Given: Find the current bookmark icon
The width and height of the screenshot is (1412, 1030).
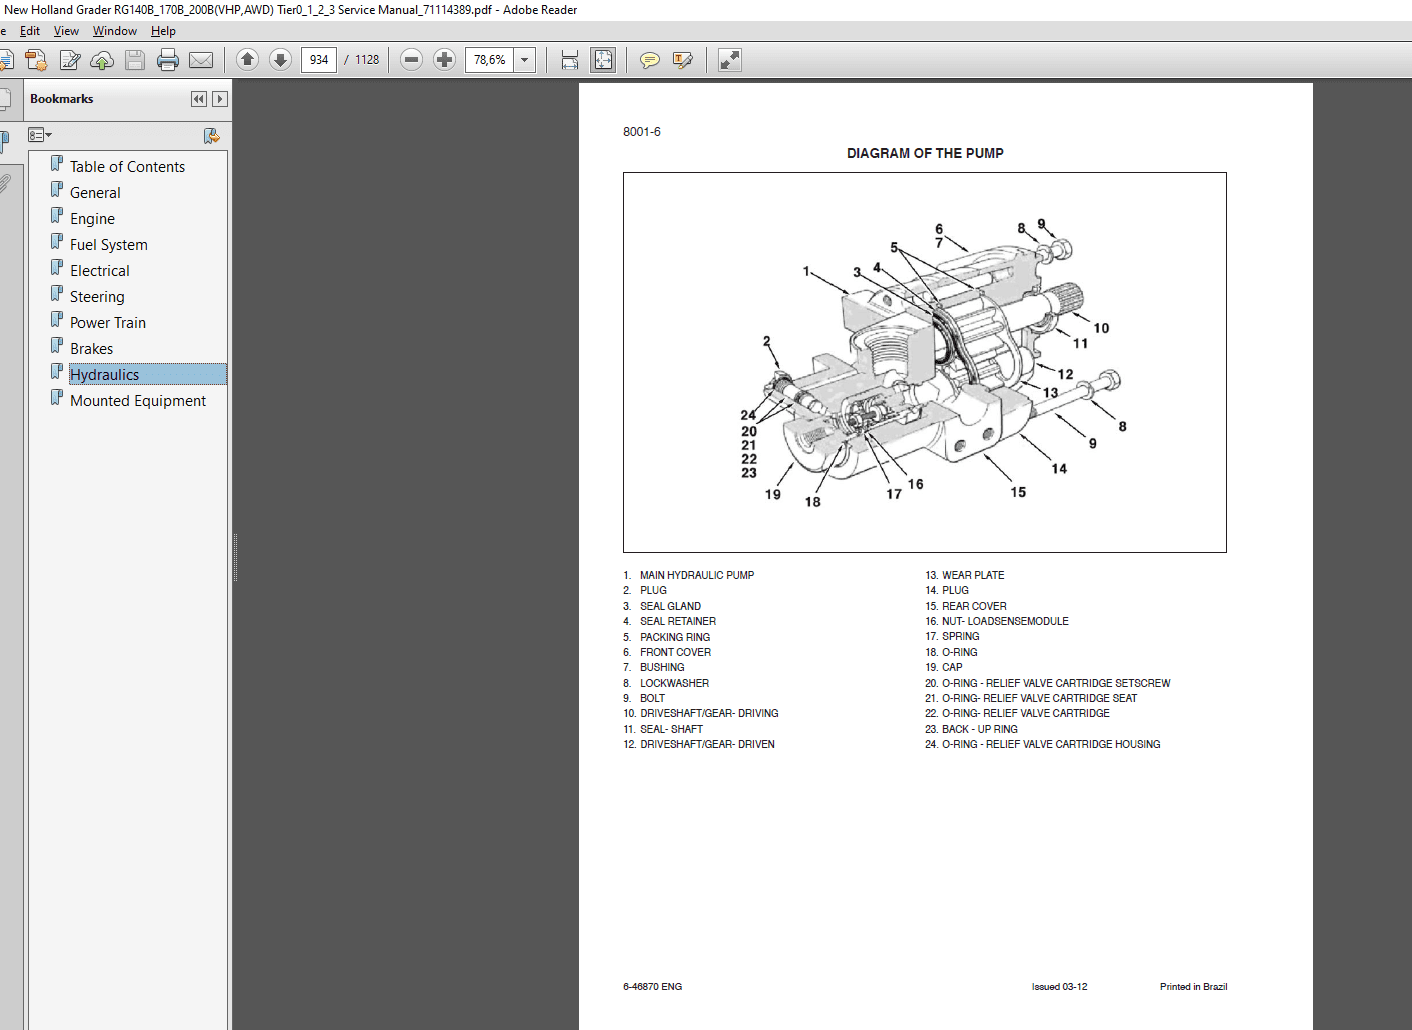Looking at the screenshot, I should click(211, 135).
